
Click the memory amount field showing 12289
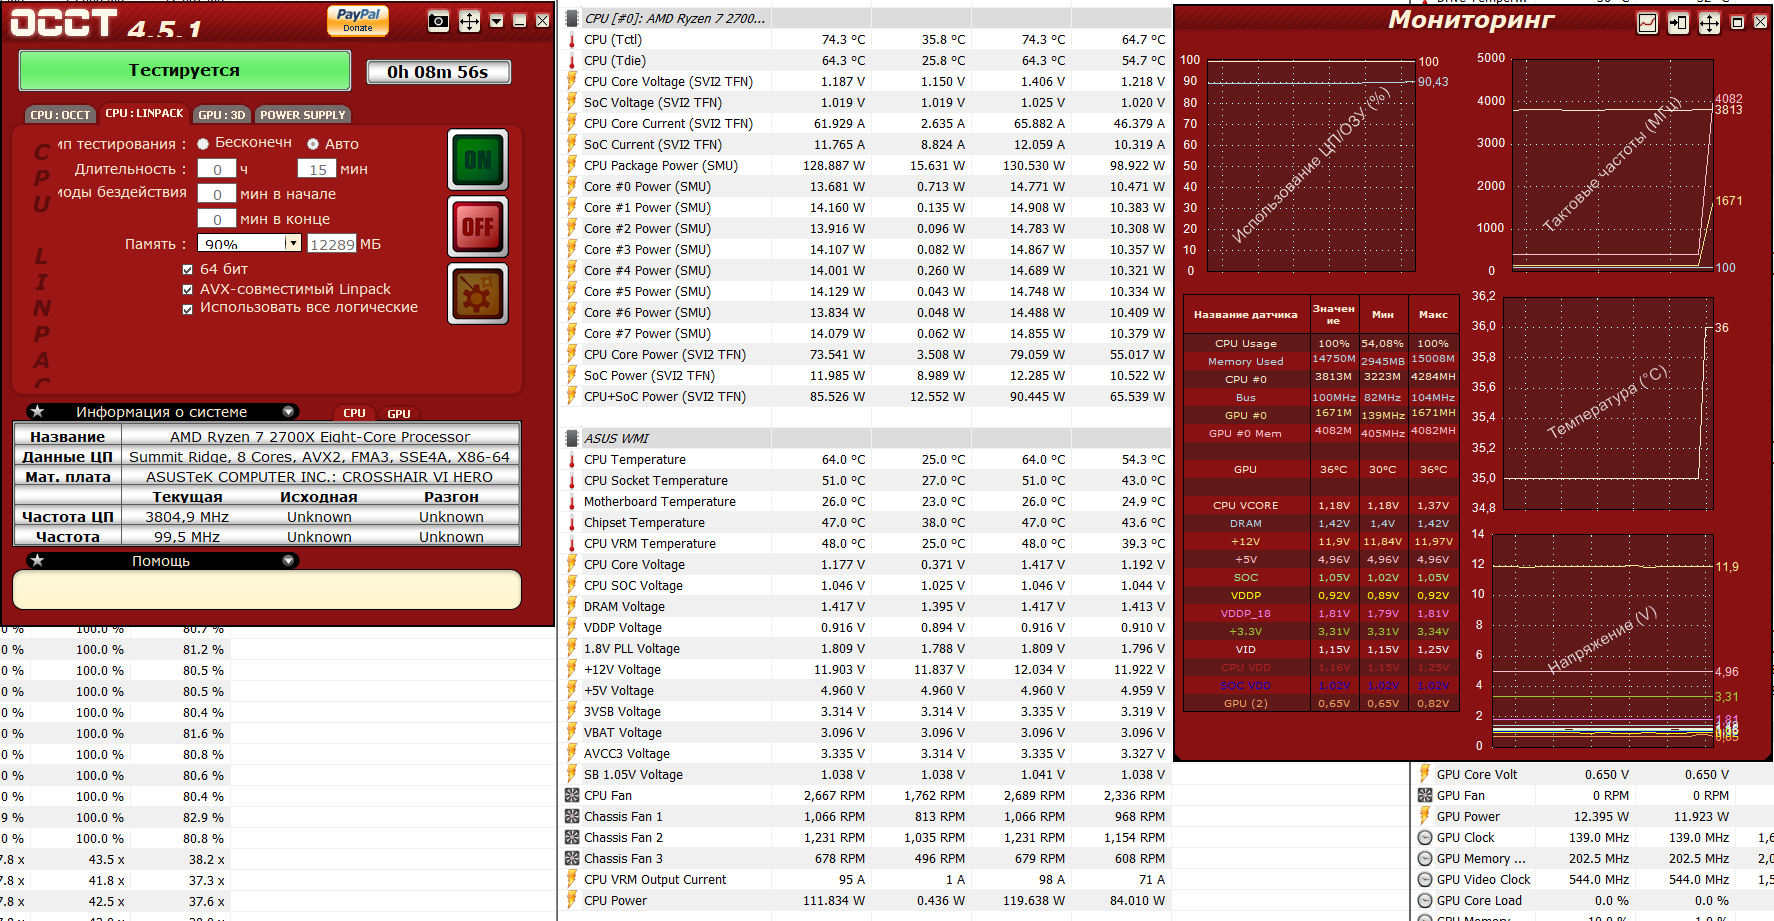pyautogui.click(x=332, y=244)
